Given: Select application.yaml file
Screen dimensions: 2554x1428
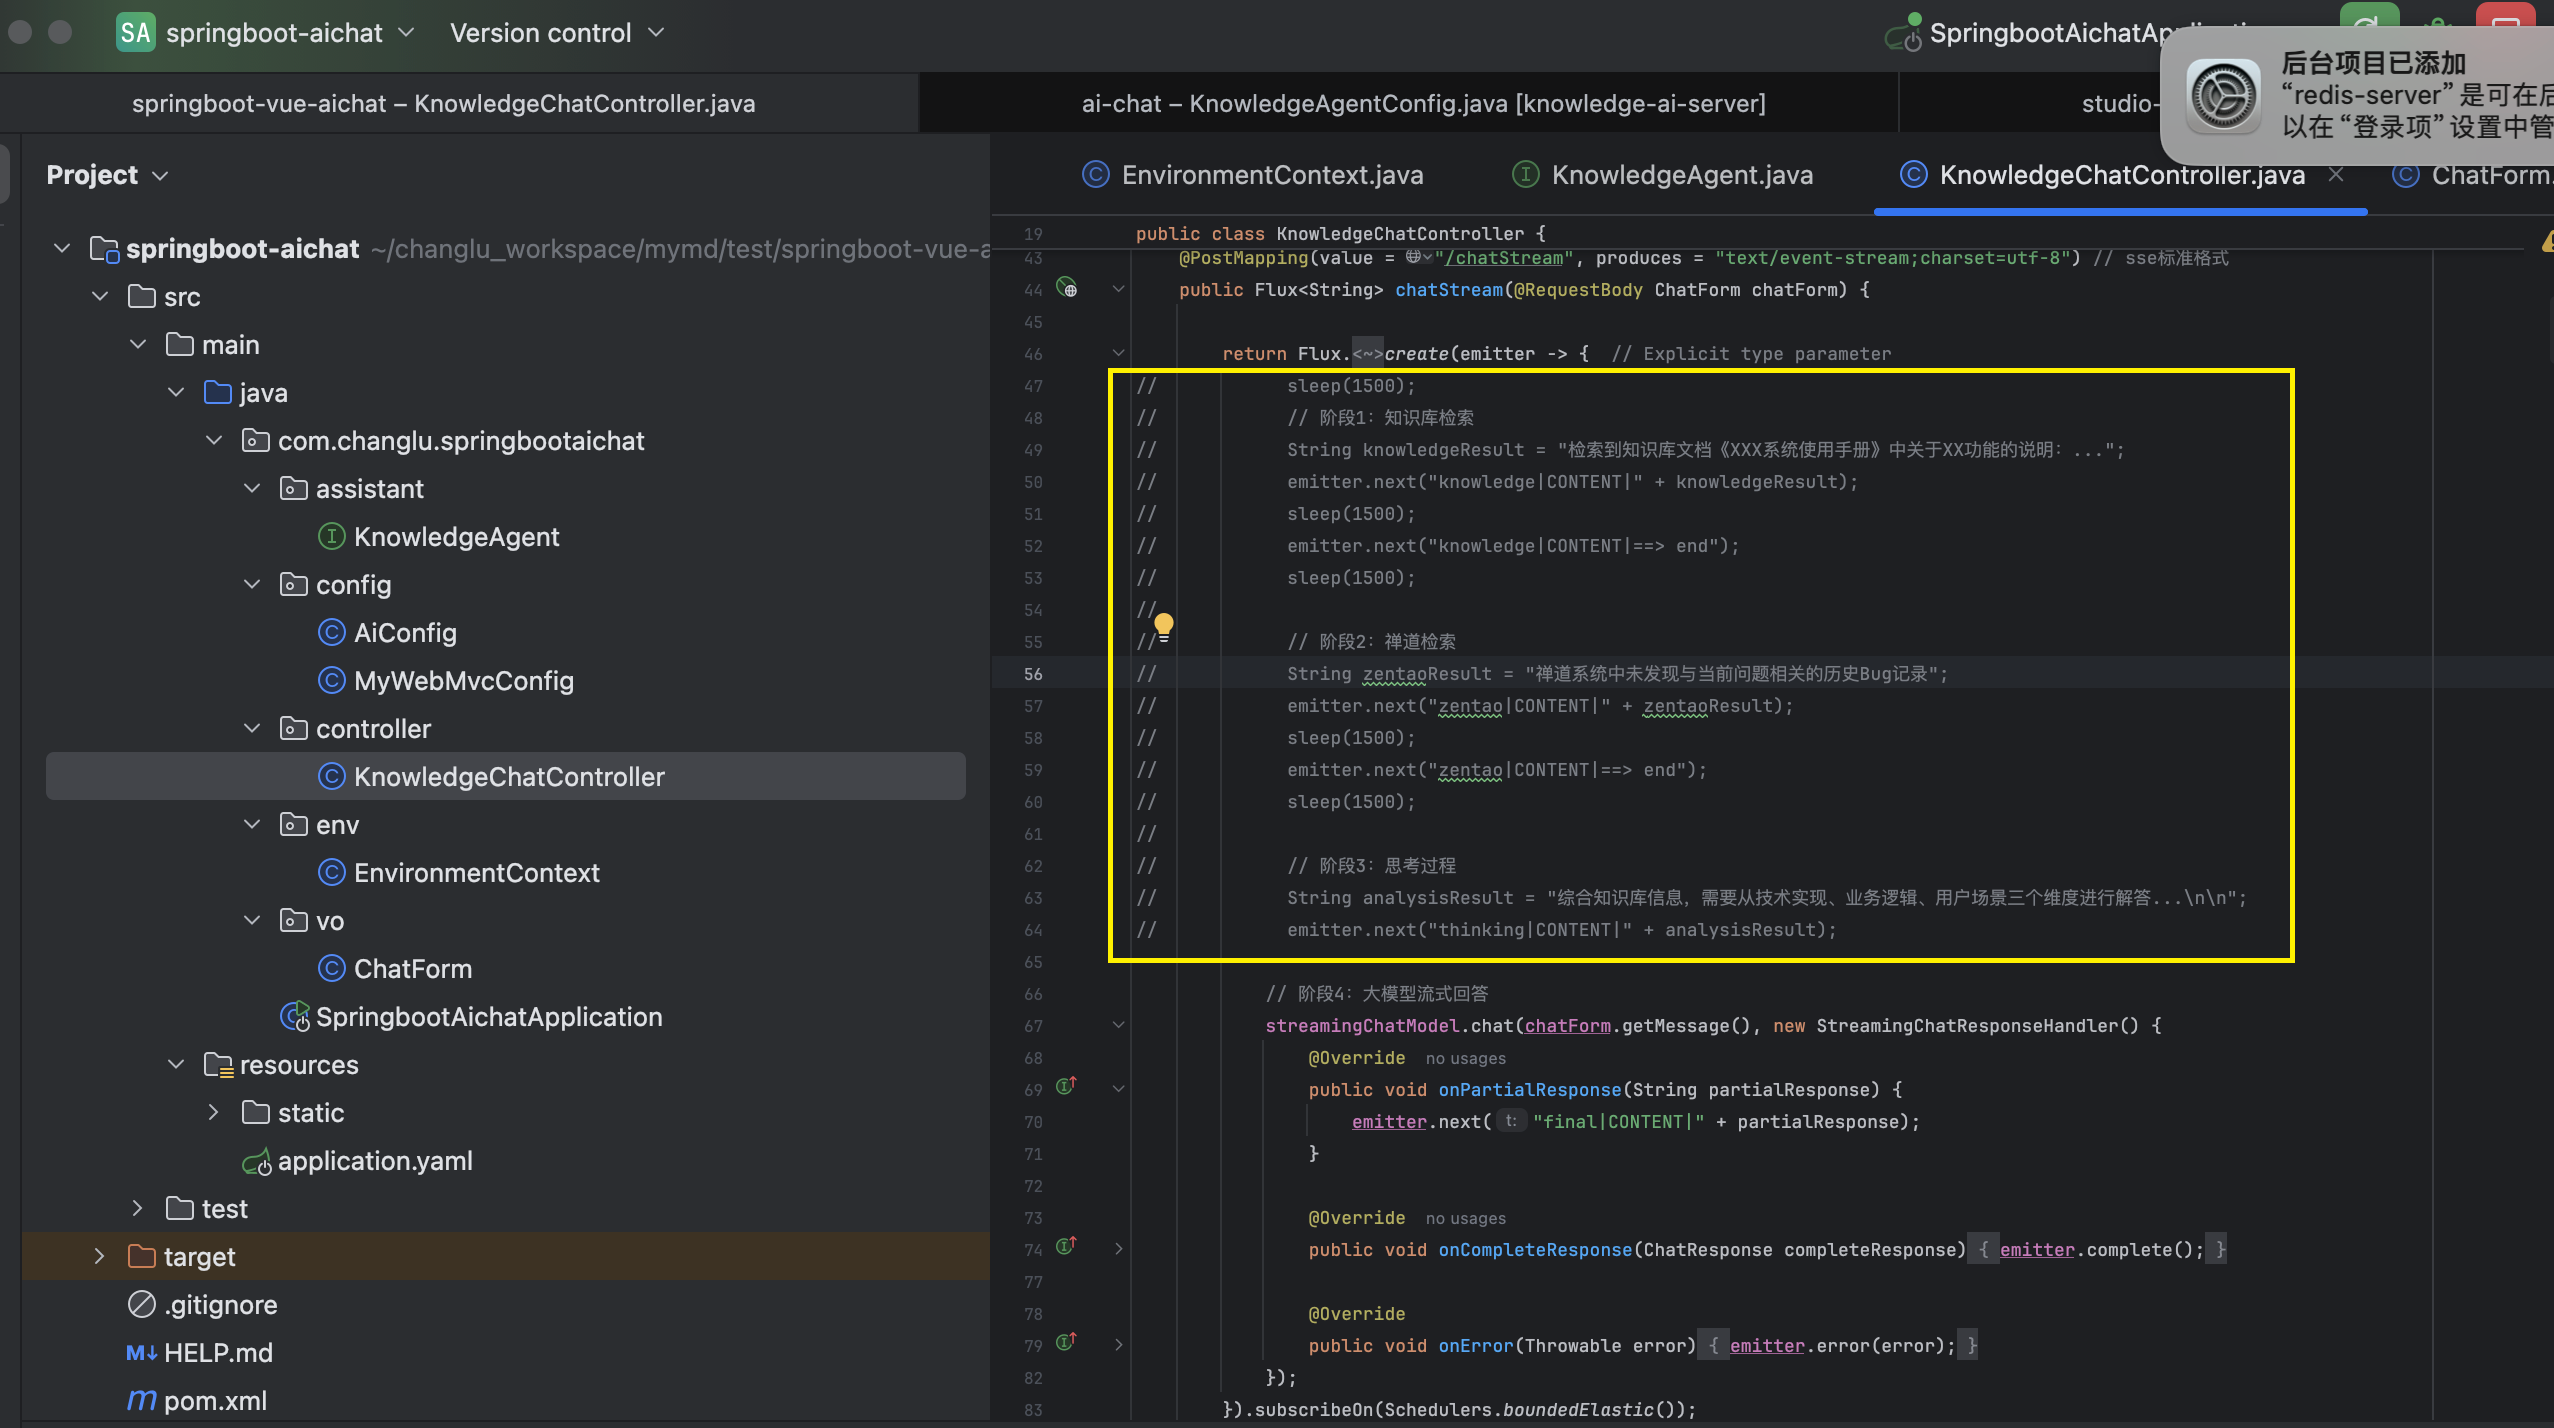Looking at the screenshot, I should (375, 1161).
